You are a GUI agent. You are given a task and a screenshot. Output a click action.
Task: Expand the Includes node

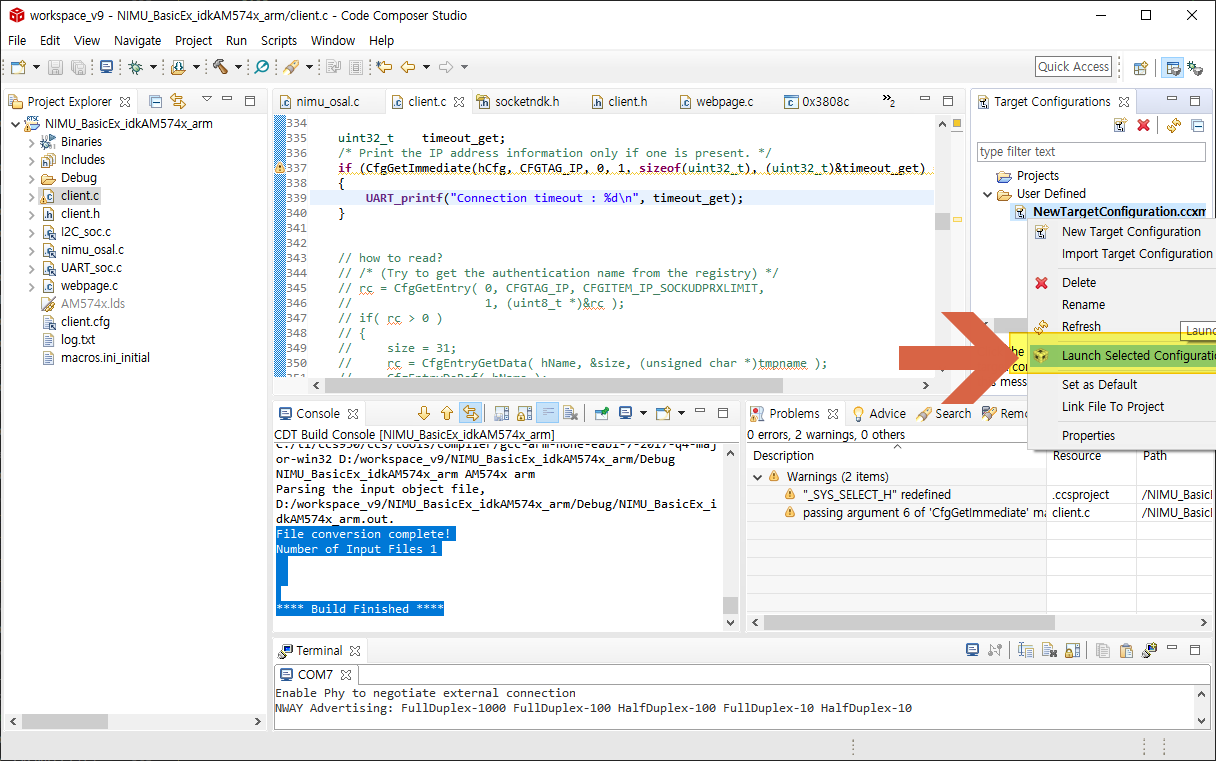tap(31, 160)
